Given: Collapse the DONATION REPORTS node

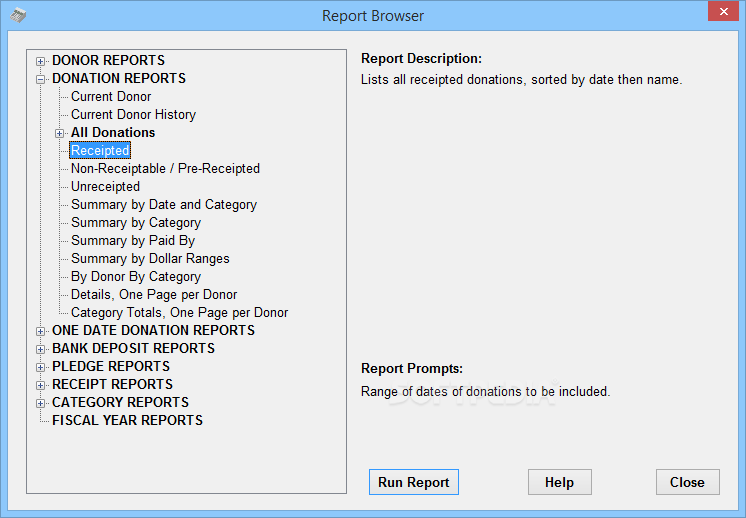Looking at the screenshot, I should coord(40,79).
